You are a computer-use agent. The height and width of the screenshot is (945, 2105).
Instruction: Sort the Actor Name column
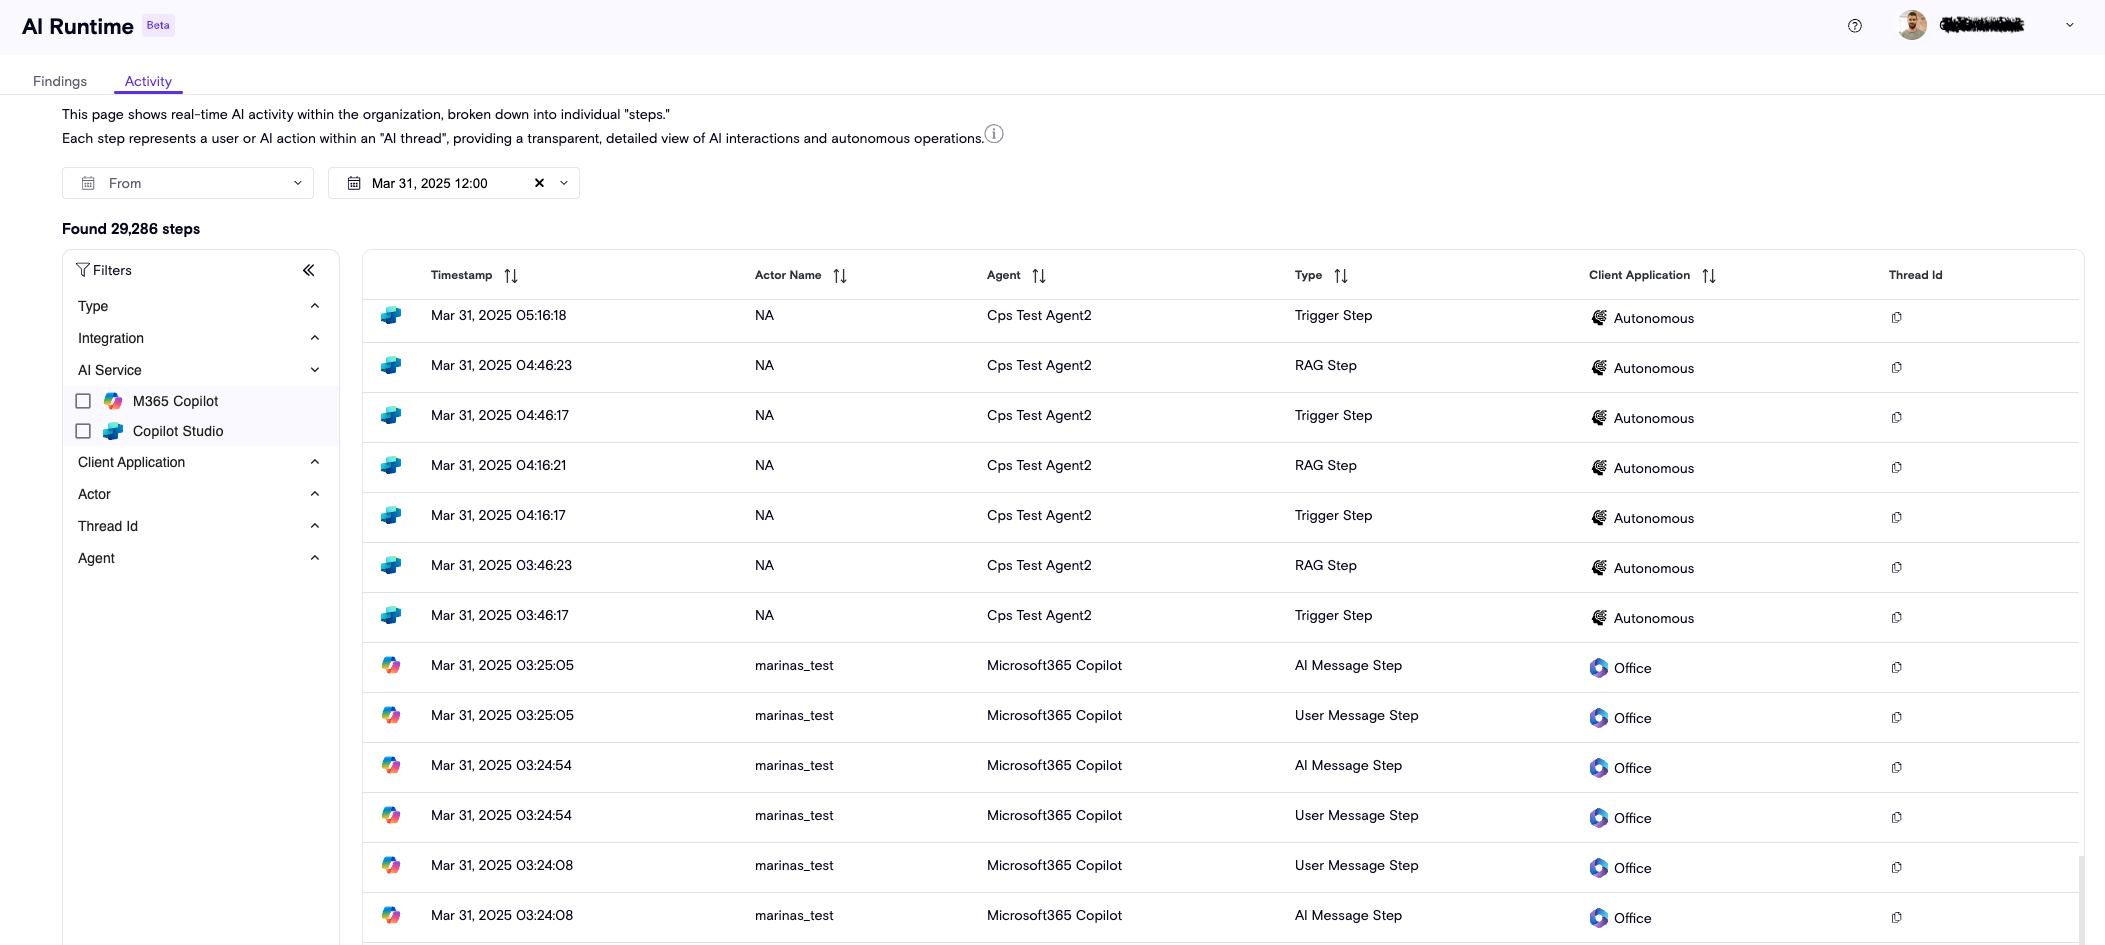[840, 276]
